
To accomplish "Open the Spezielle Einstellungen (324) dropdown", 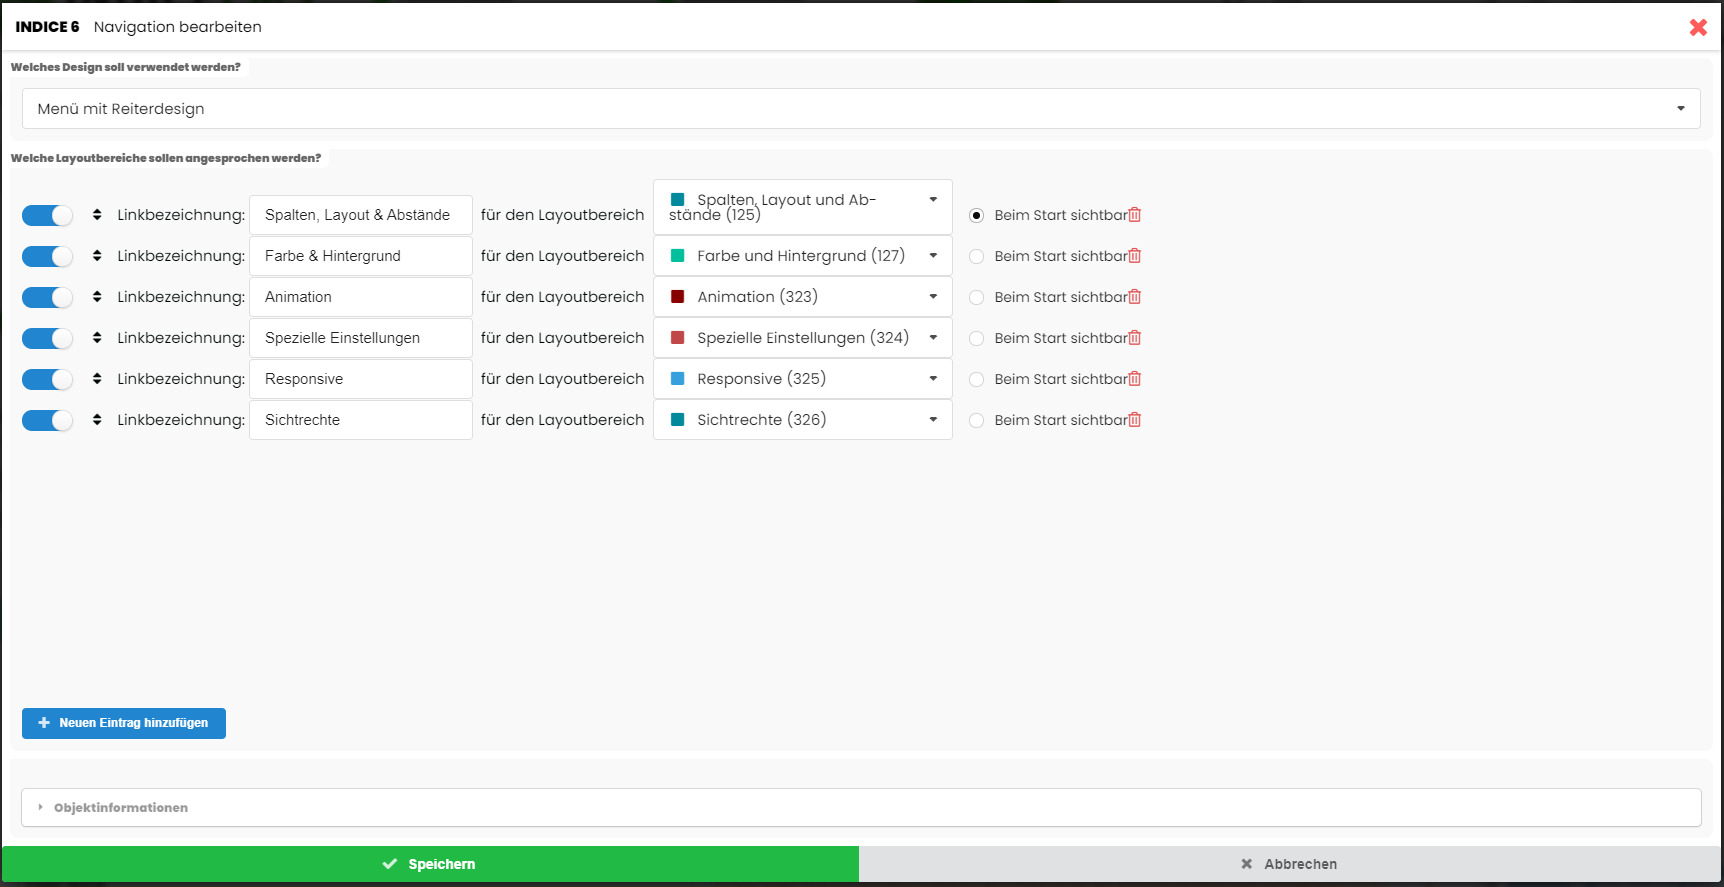I will pos(802,338).
